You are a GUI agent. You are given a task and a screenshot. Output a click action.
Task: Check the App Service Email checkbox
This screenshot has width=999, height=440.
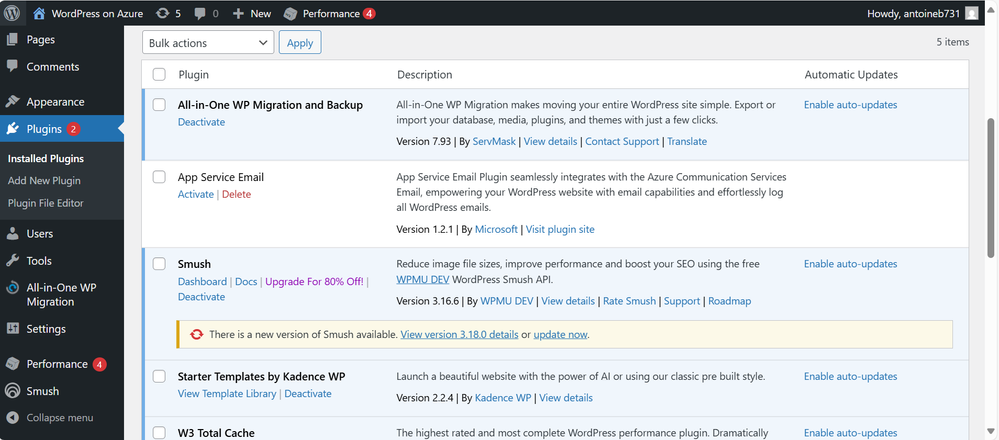click(x=159, y=177)
